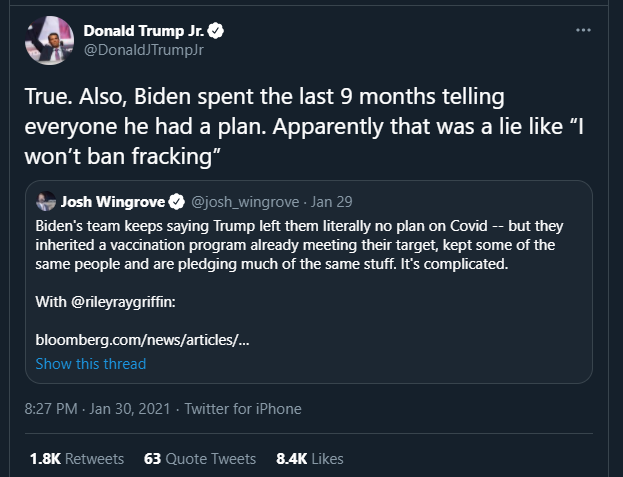Open the @josh_wingrove handle
Screen dimensions: 623x477
click(x=245, y=202)
